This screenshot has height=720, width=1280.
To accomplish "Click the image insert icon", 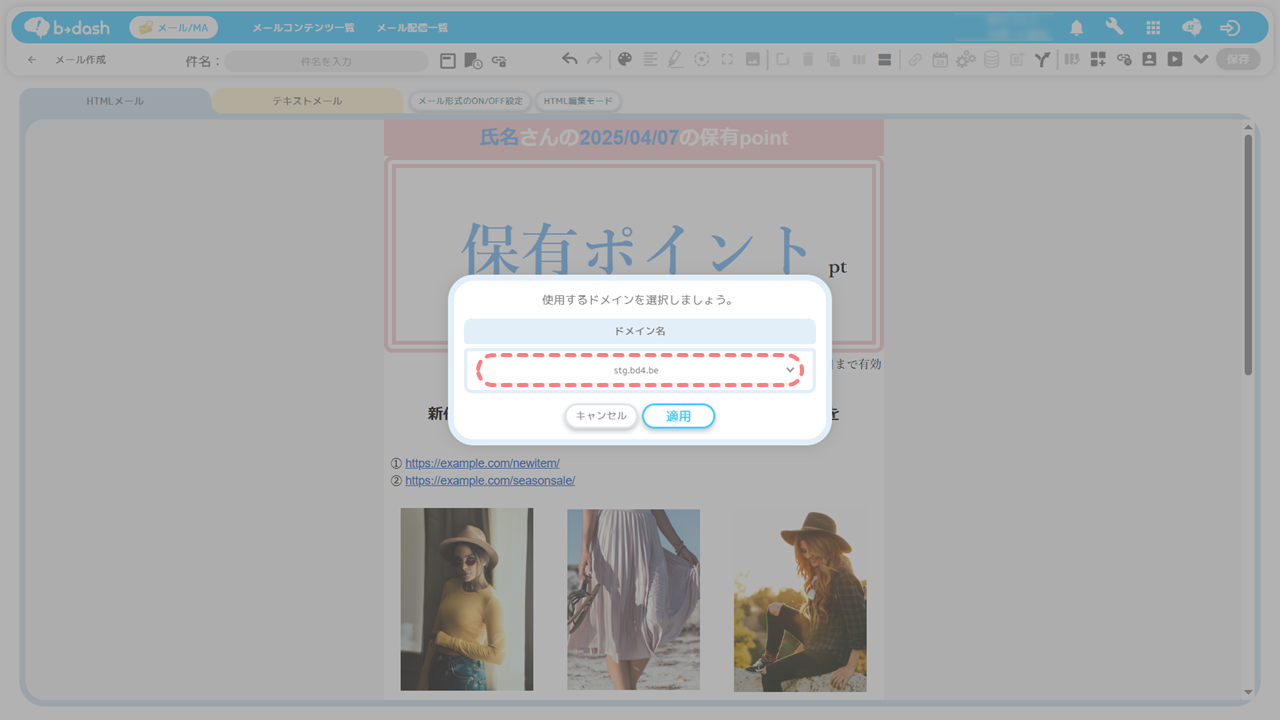I will (x=753, y=60).
